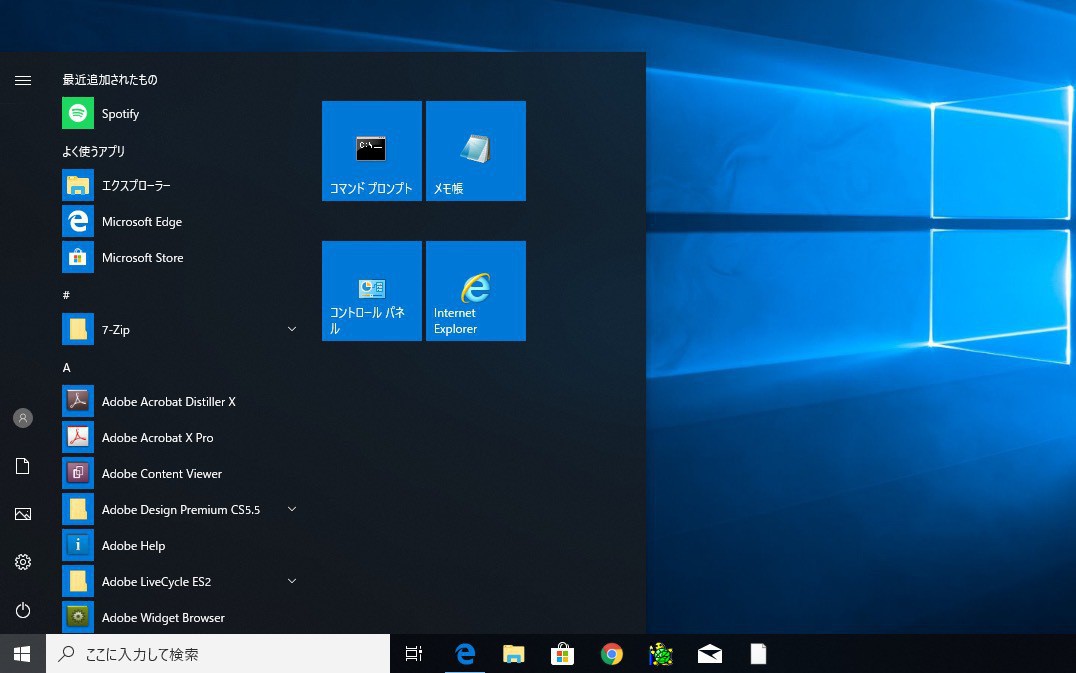The image size is (1076, 673).
Task: Open the Notepad (メモ帳) tile
Action: (x=475, y=151)
